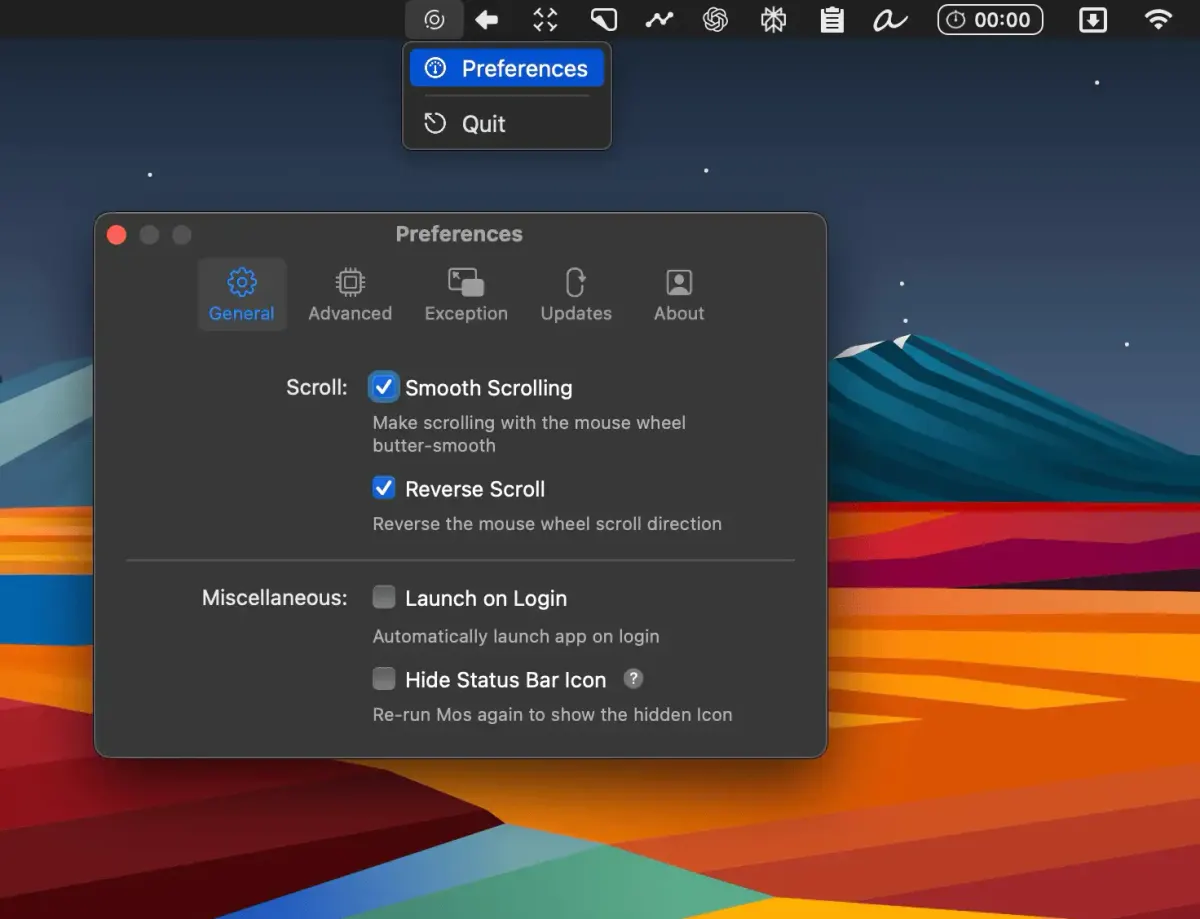Viewport: 1200px width, 919px height.
Task: Click the signature script menu bar icon
Action: point(889,20)
